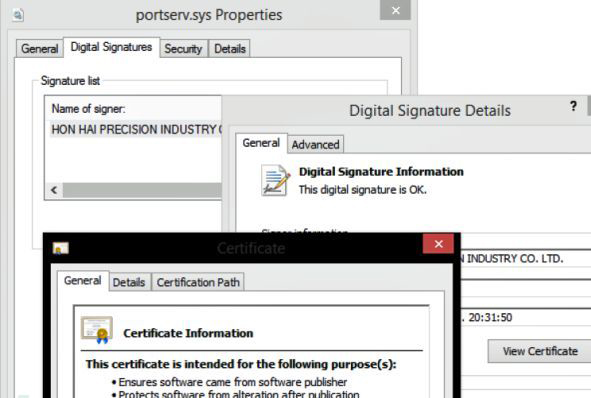Open the Details tab in Properties

tap(230, 49)
